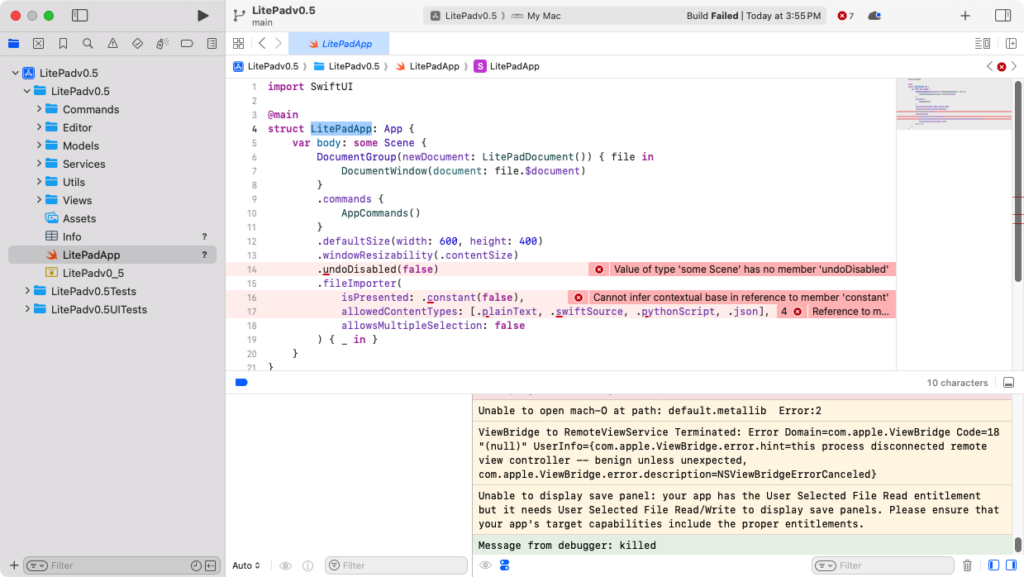The image size is (1024, 577).
Task: Open the source control navigator
Action: (x=39, y=44)
